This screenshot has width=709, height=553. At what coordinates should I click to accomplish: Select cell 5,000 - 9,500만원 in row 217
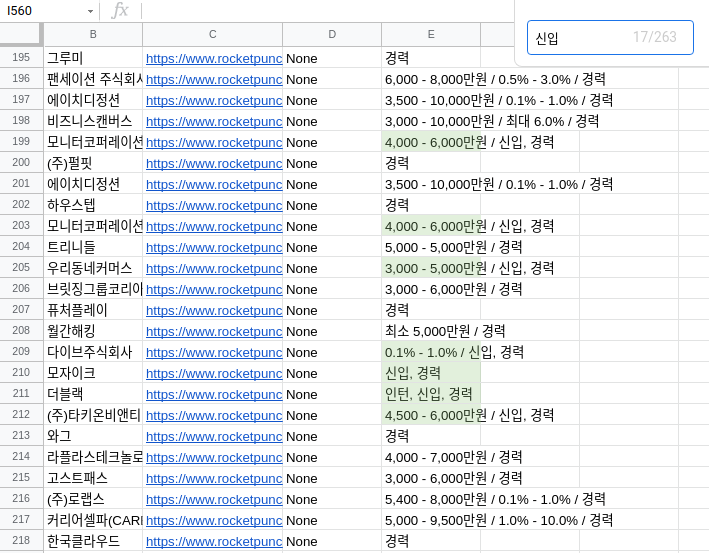[431, 520]
